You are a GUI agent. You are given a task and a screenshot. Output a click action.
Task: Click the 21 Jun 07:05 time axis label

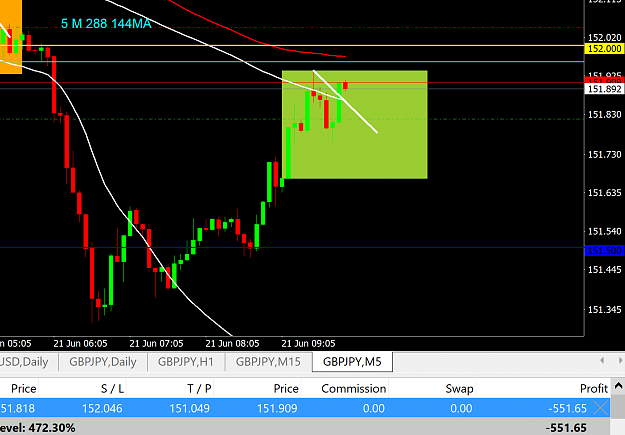pos(156,343)
